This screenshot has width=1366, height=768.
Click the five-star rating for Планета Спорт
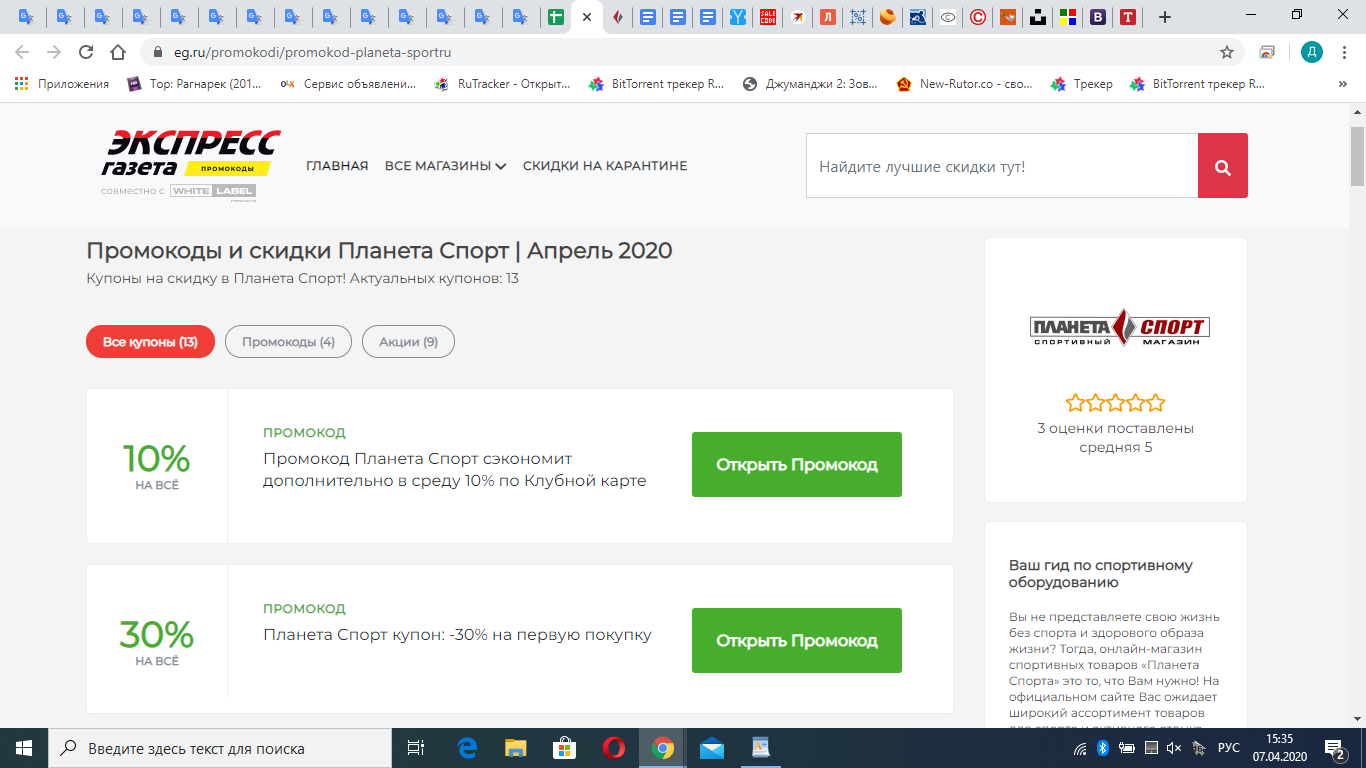tap(1115, 403)
